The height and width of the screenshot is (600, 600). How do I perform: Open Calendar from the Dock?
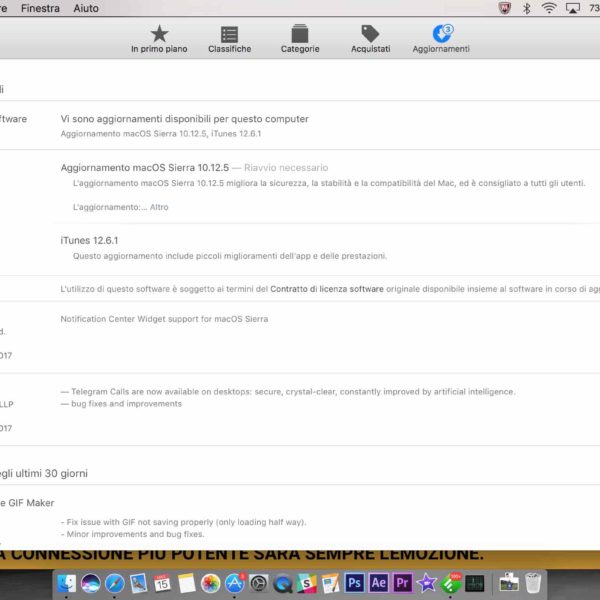click(162, 583)
